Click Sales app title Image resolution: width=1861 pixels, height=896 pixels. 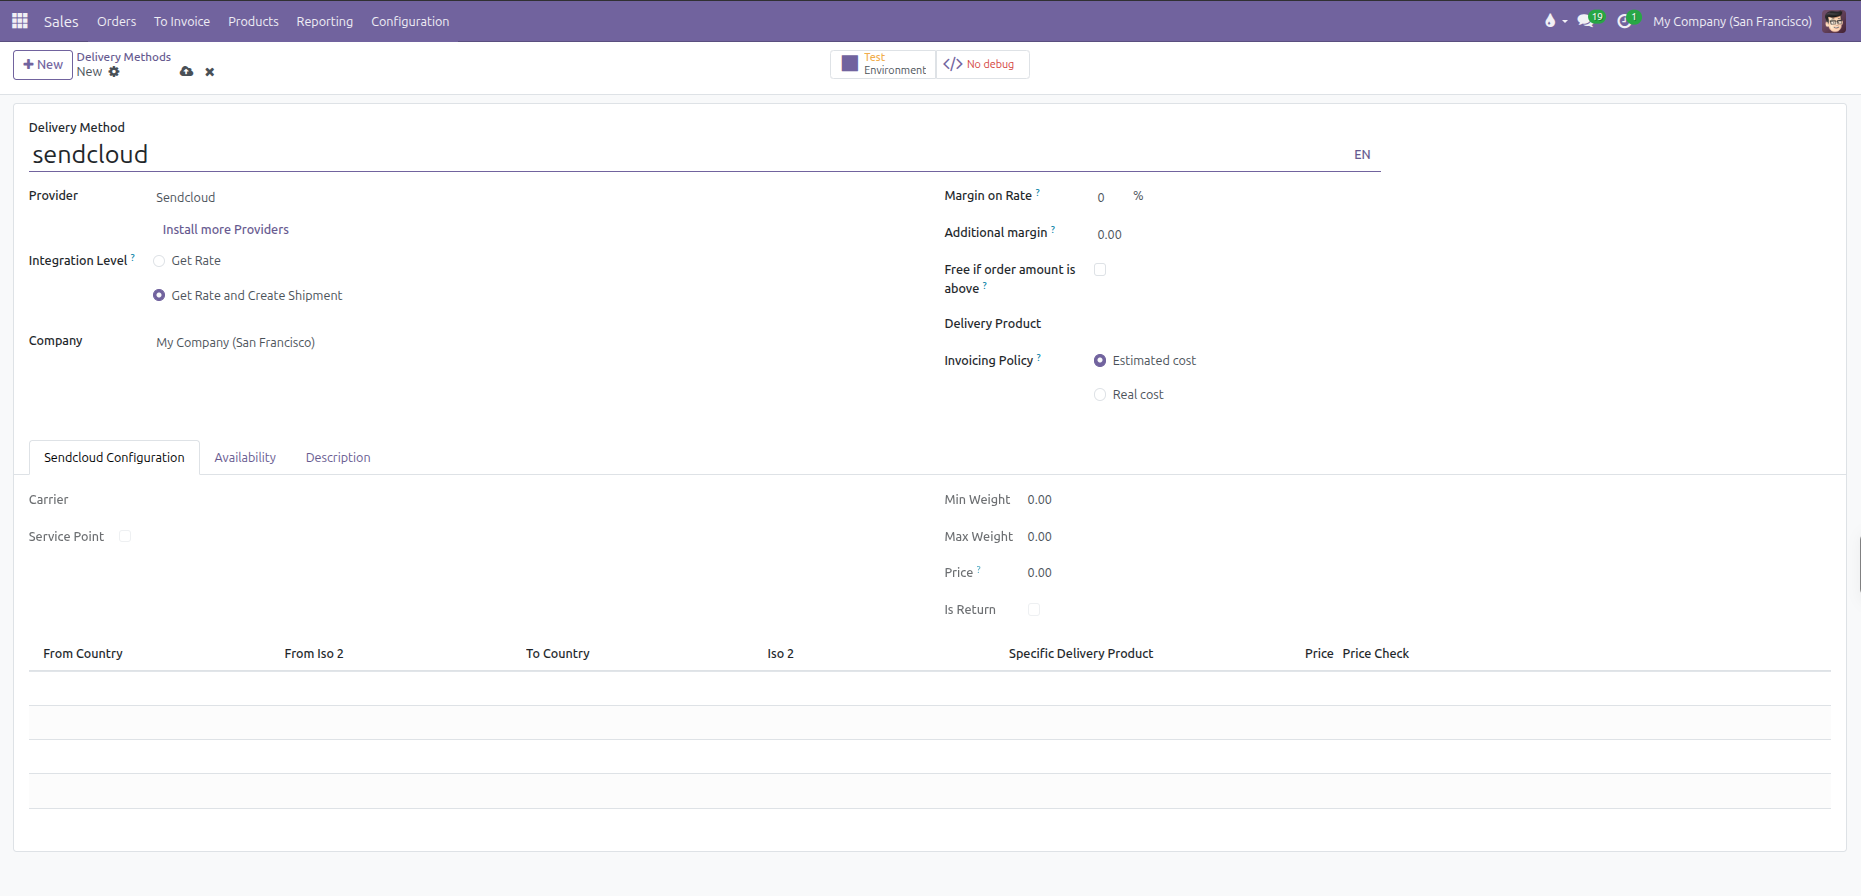61,21
